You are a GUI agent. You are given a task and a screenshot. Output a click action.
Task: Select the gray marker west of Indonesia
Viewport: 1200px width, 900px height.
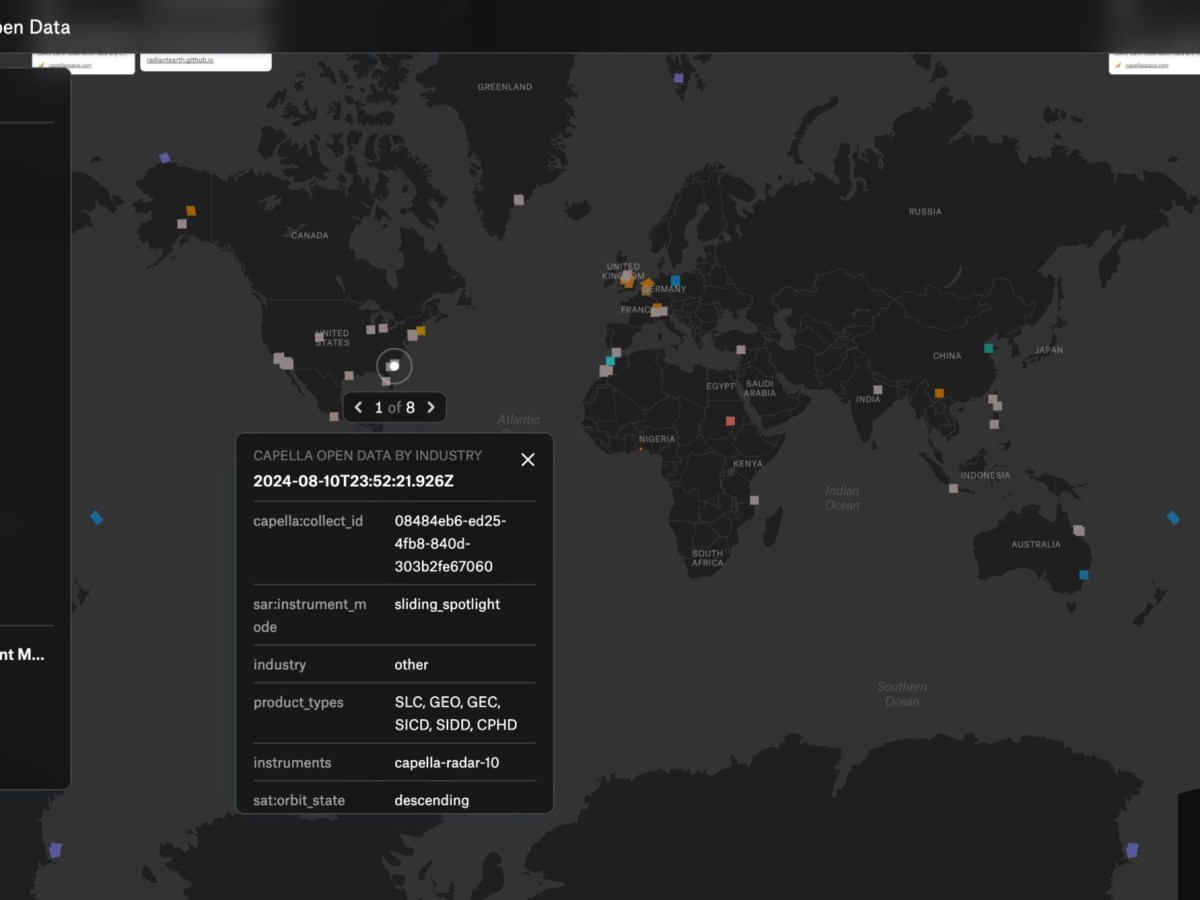point(953,489)
